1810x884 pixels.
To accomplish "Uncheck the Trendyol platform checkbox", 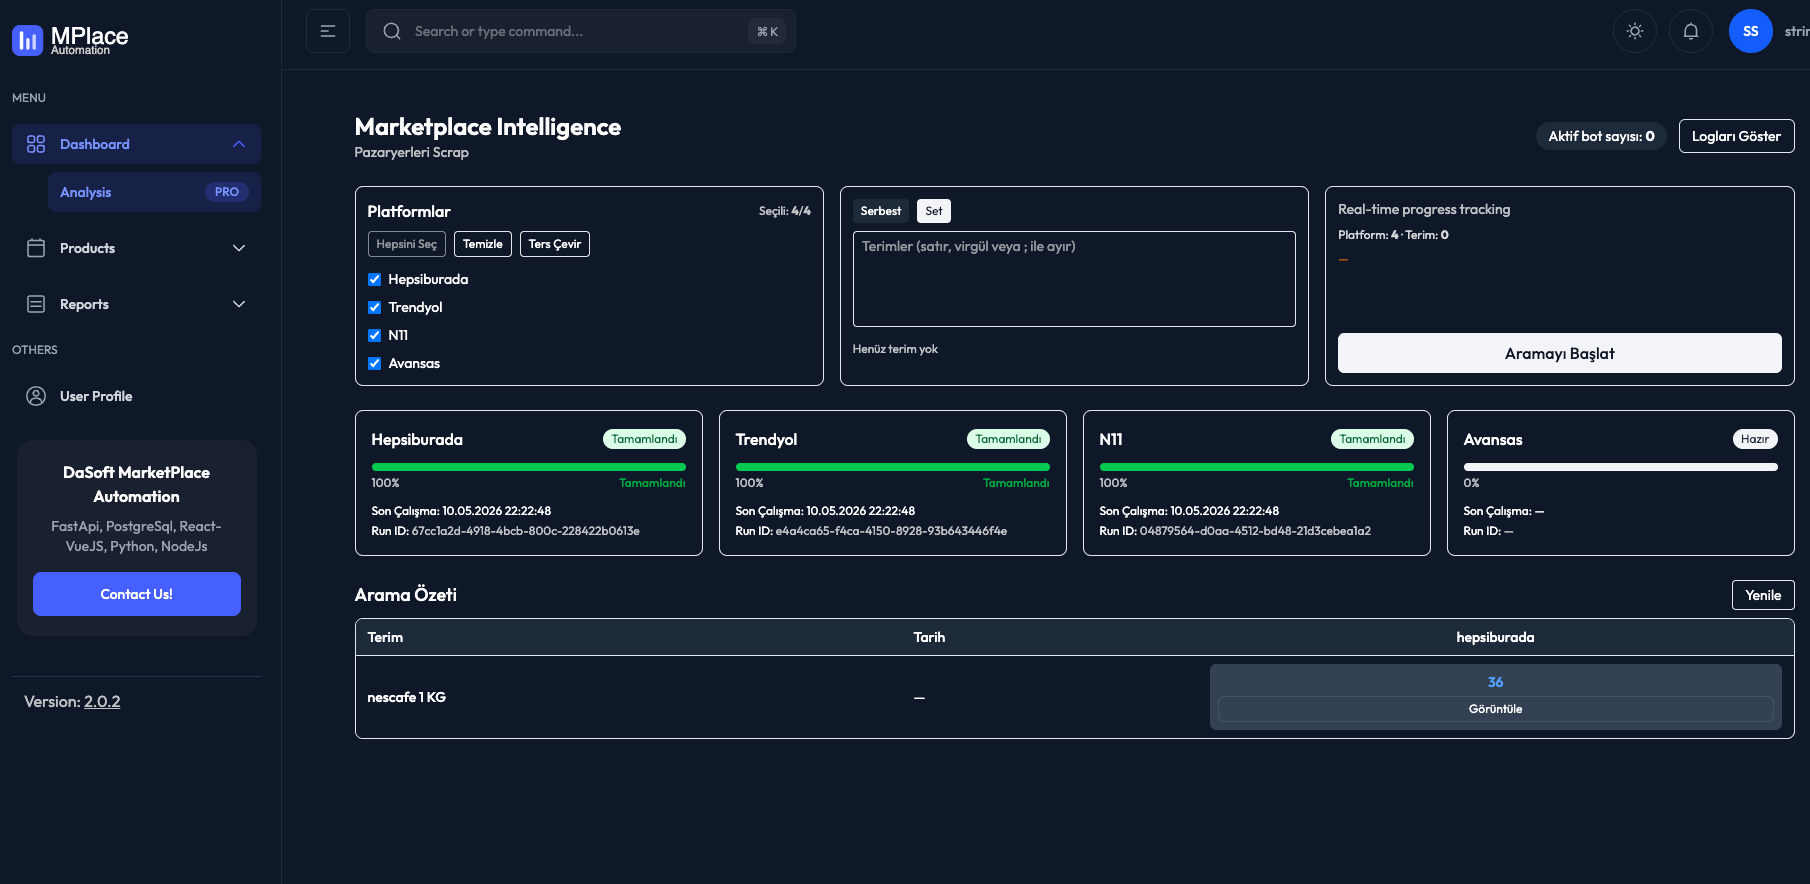I will click(374, 307).
